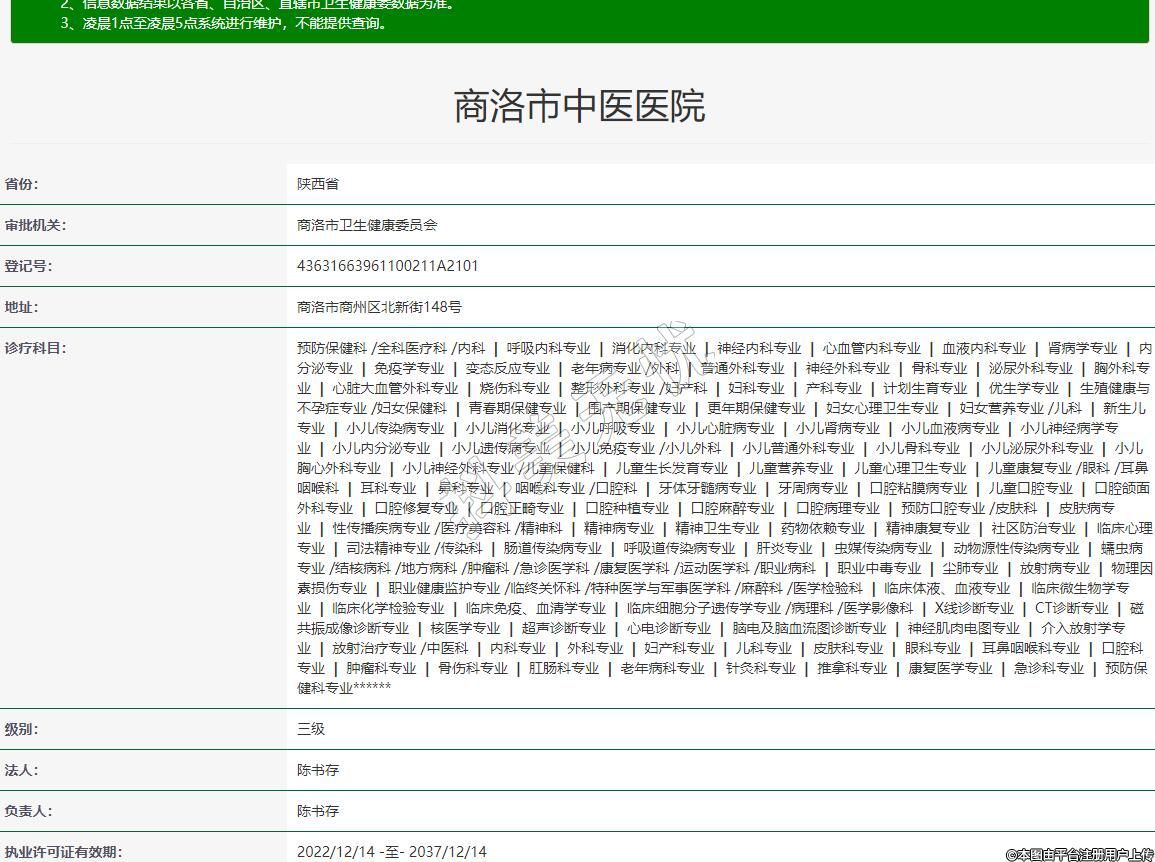Click the 法人 field label

[x=21, y=770]
